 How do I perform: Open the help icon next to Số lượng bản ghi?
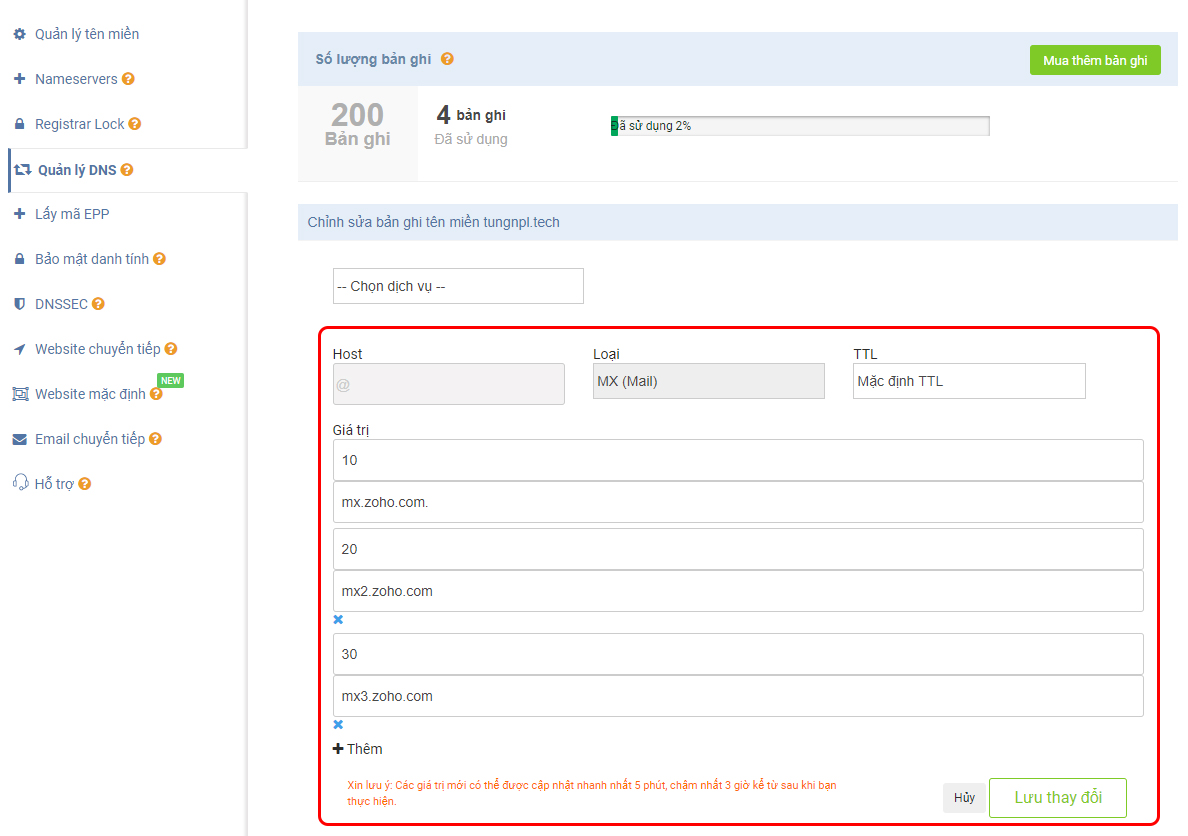447,59
